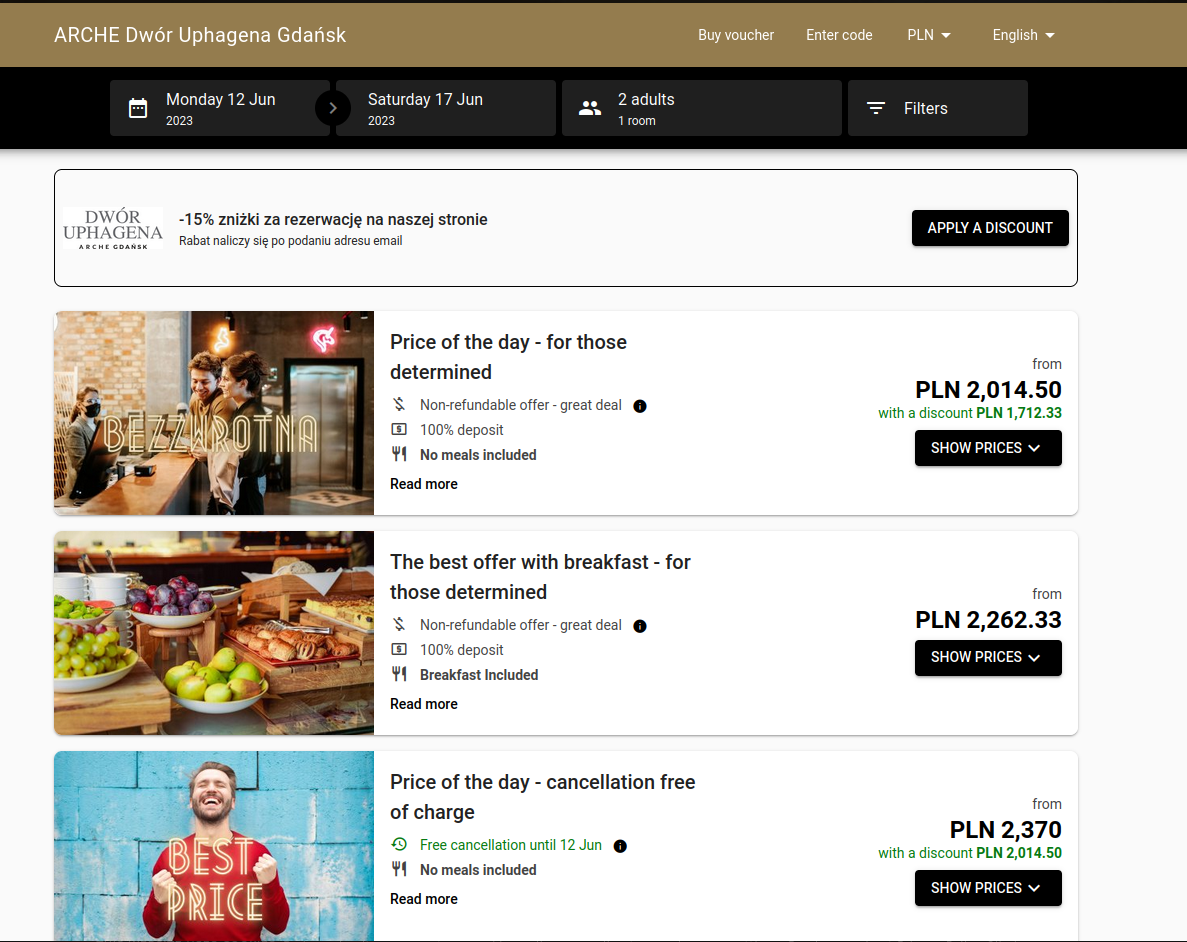Open the PLN currency dropdown
The image size is (1187, 942).
tap(929, 35)
